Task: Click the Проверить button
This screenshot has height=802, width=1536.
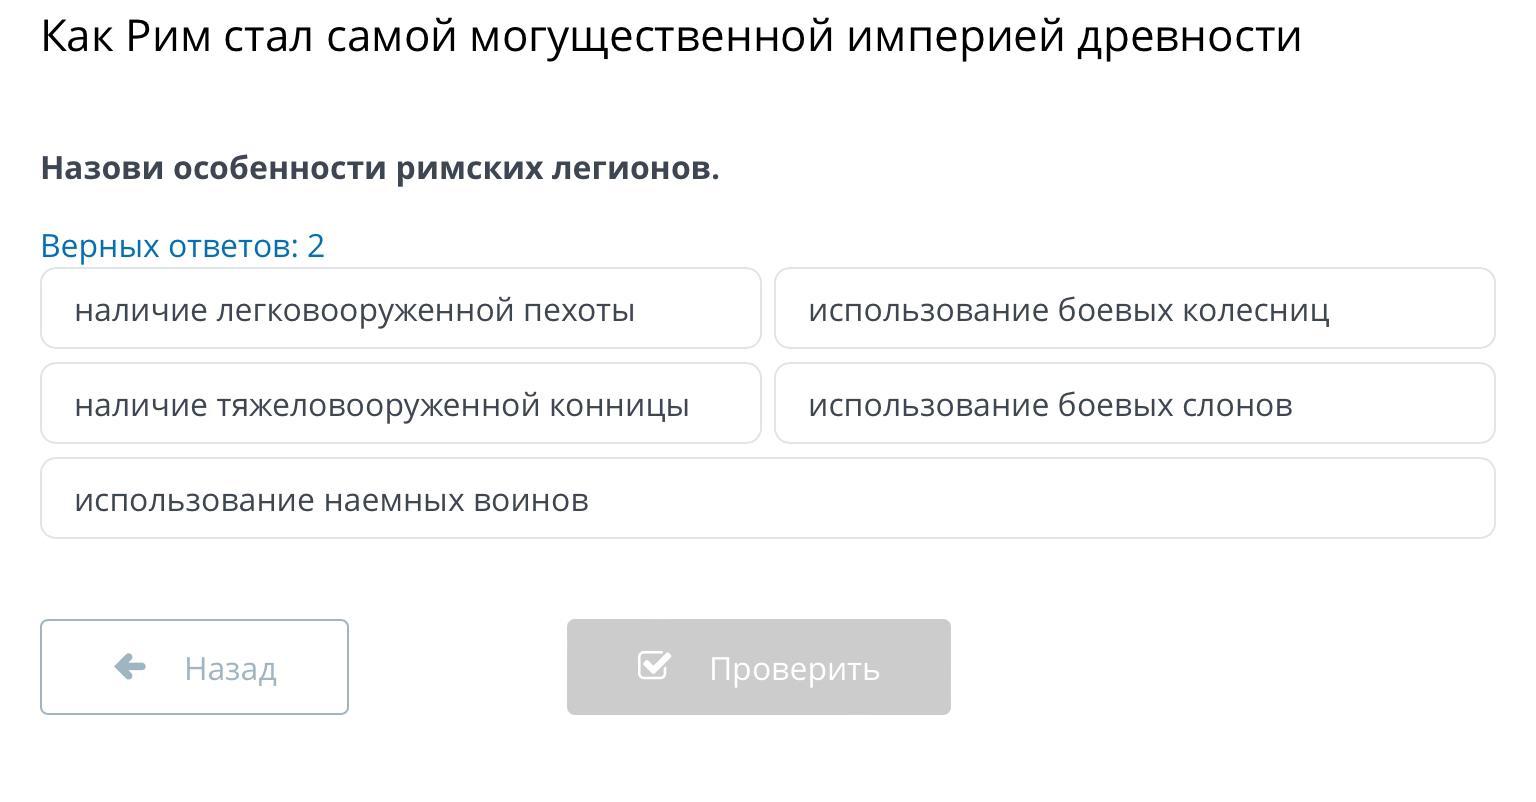Action: (x=759, y=667)
